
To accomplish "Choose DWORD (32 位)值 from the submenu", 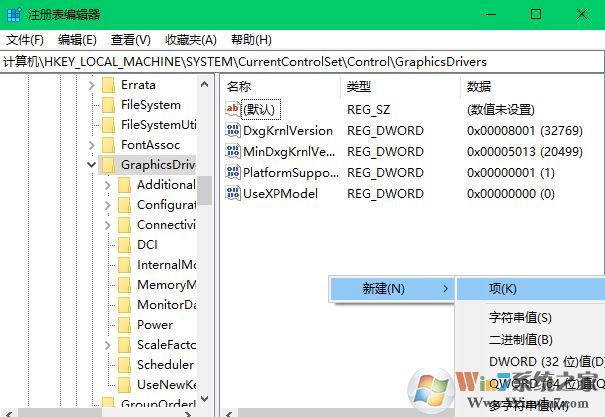I will (547, 362).
